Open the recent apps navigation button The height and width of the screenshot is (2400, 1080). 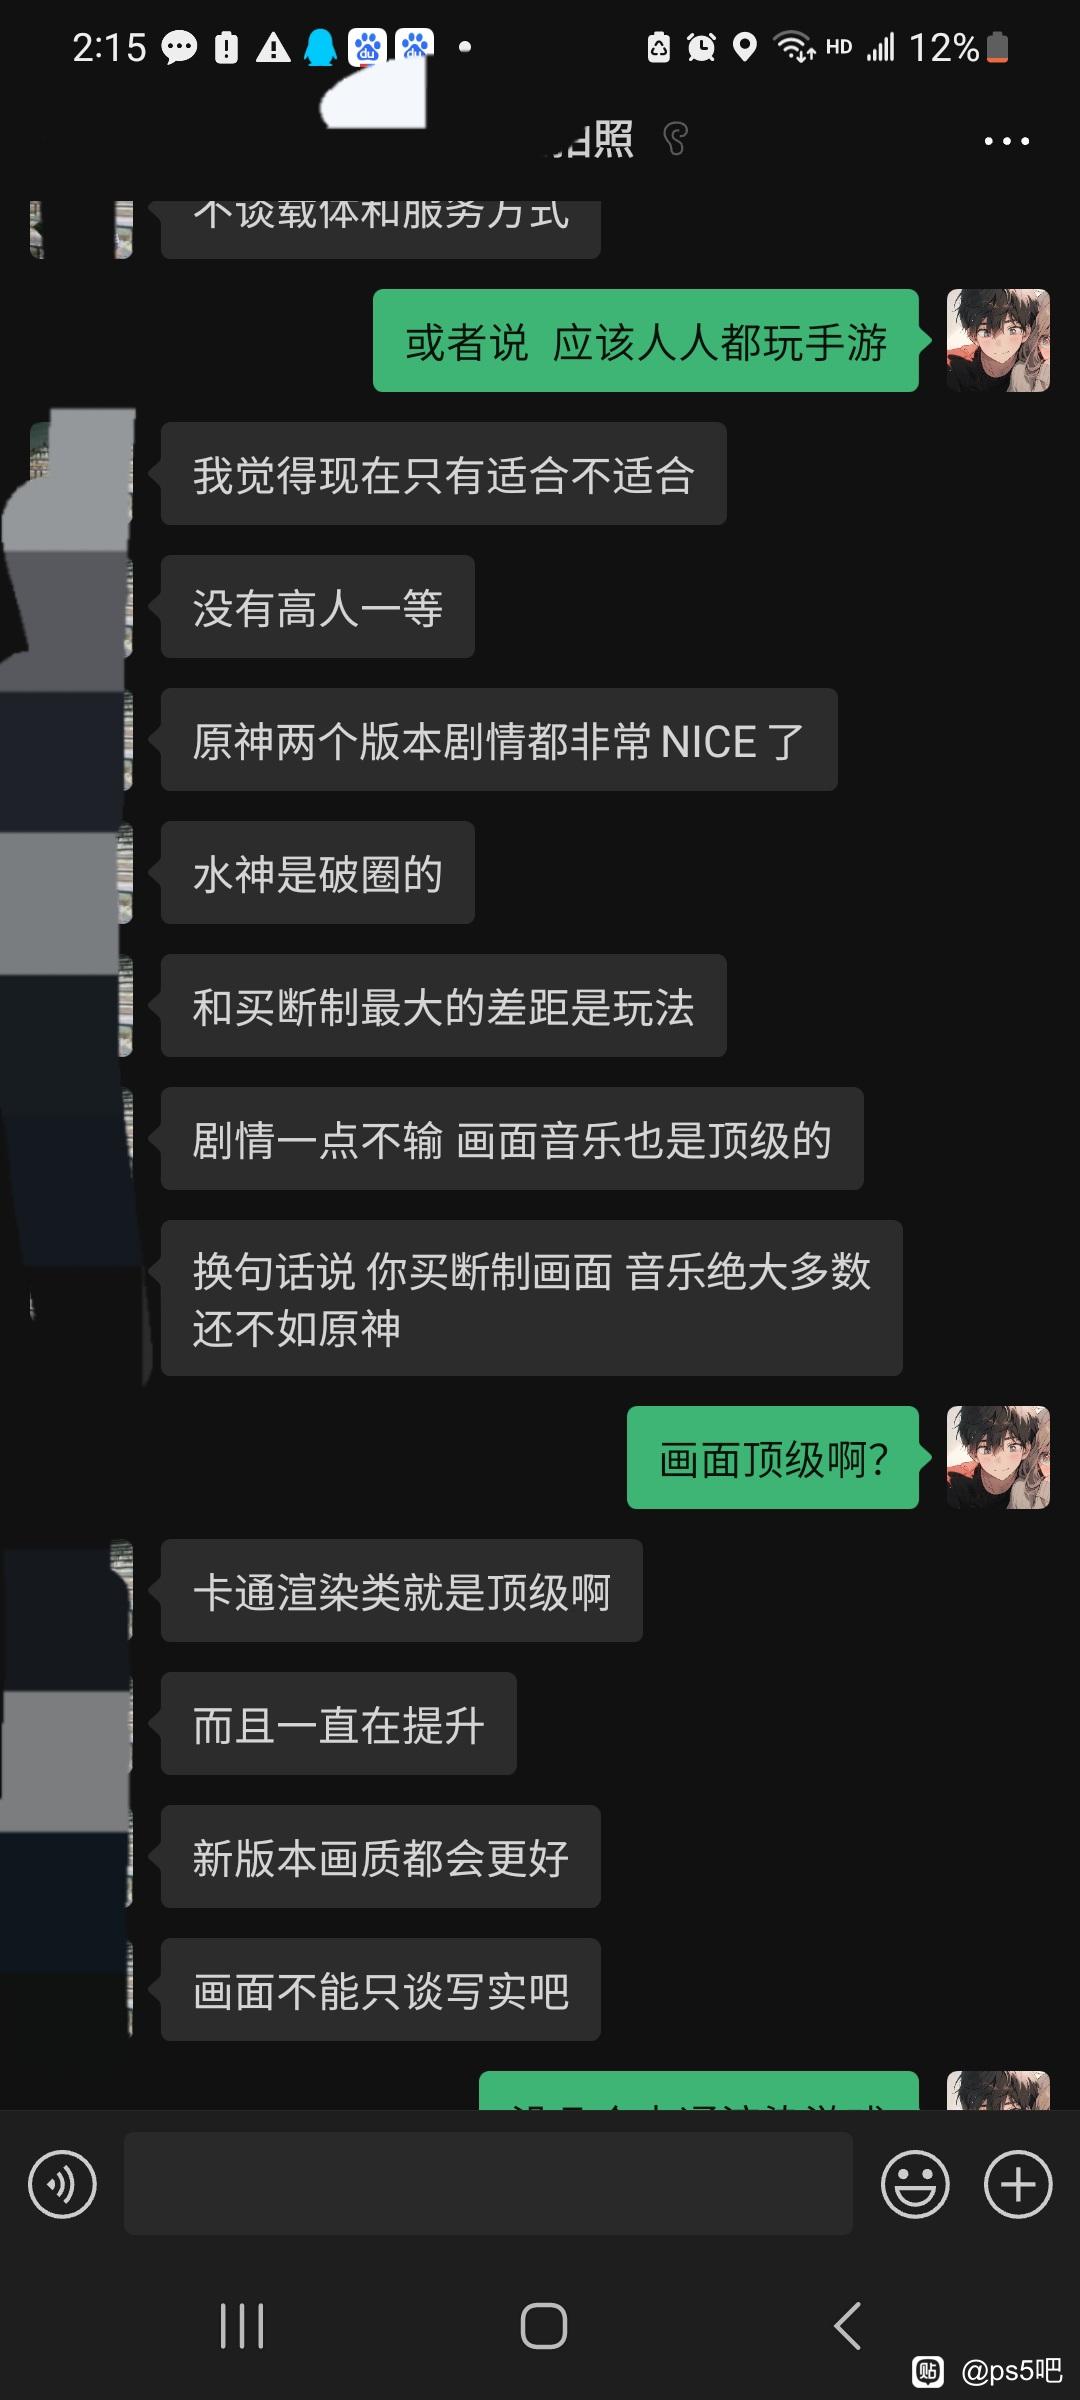point(242,2326)
